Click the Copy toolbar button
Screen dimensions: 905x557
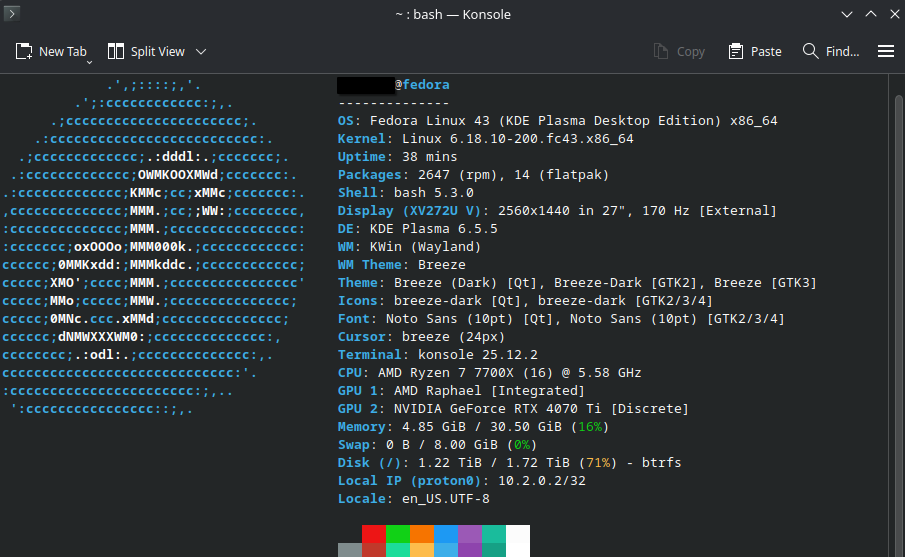[679, 51]
